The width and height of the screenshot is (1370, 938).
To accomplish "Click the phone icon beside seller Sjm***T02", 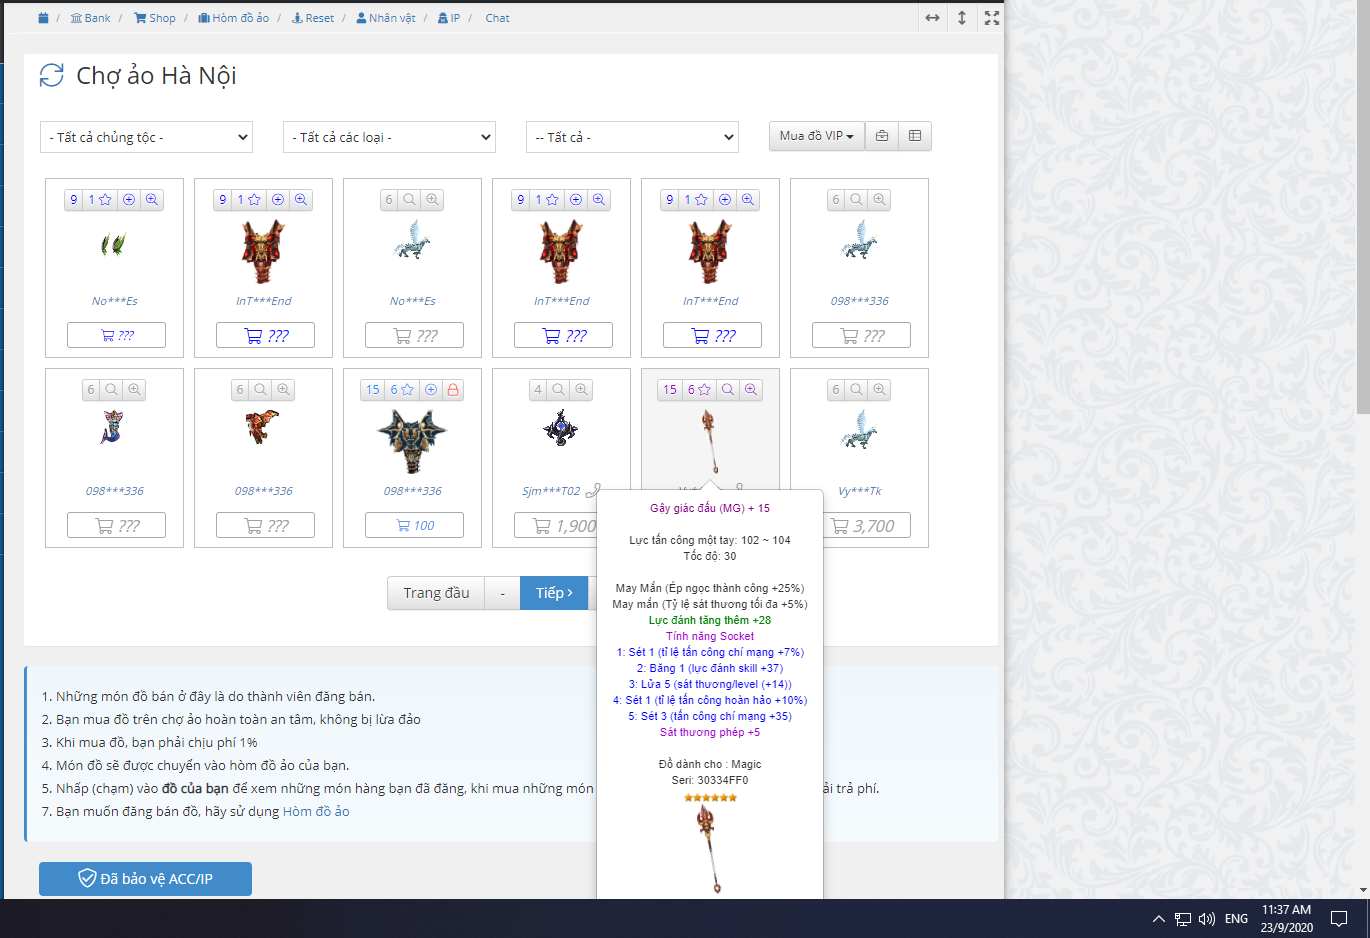I will tap(593, 490).
